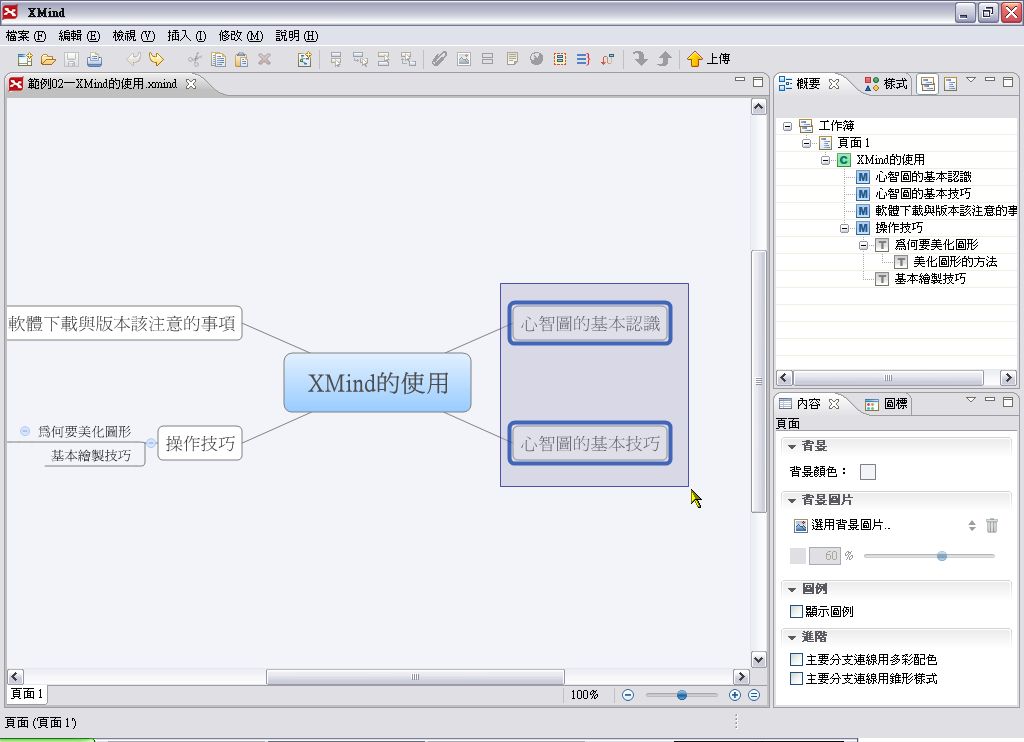Switch to the 圖標 tab

tap(886, 404)
